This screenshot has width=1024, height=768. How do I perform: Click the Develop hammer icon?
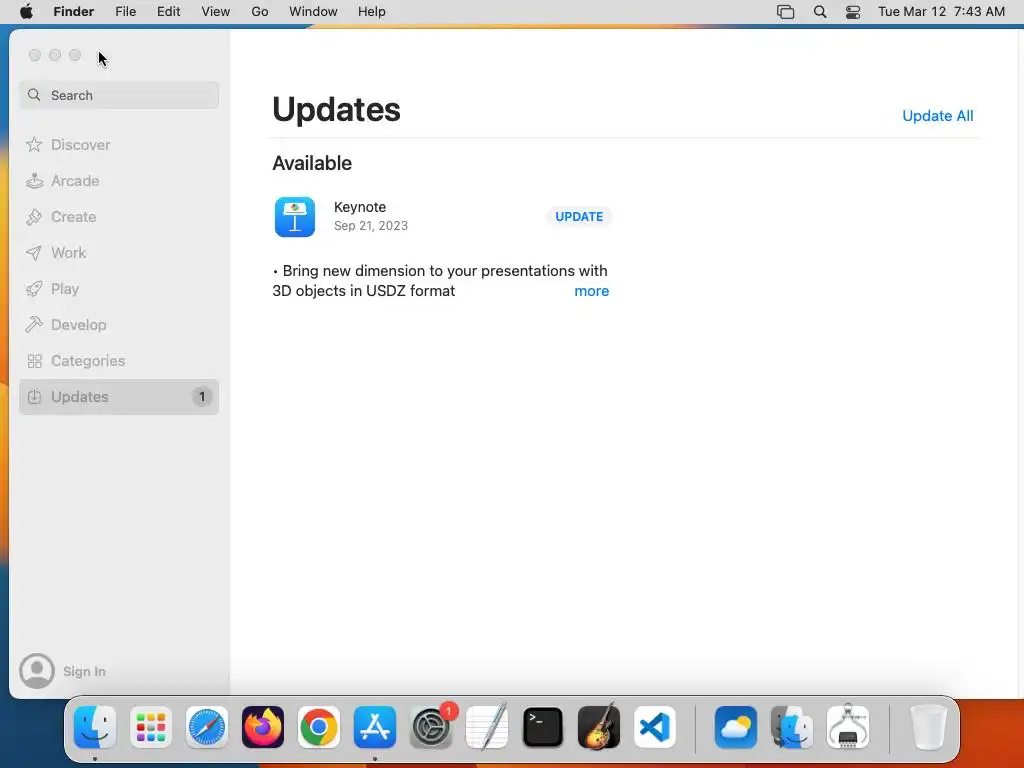click(34, 325)
